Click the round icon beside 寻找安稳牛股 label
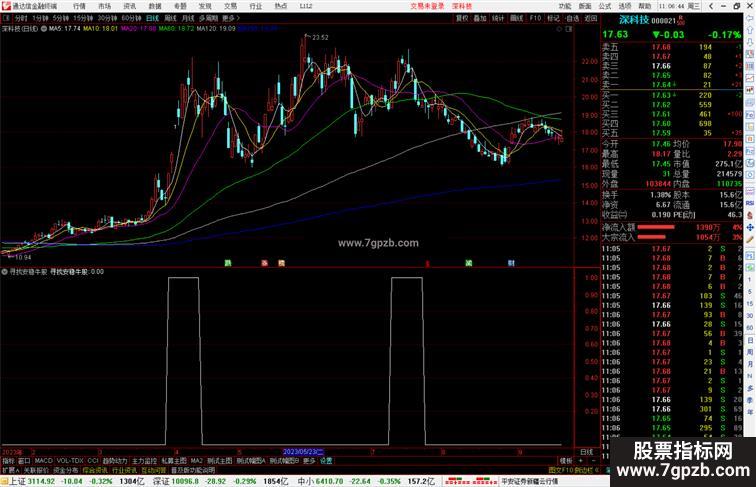Screen dimensions: 756x487 [4, 271]
